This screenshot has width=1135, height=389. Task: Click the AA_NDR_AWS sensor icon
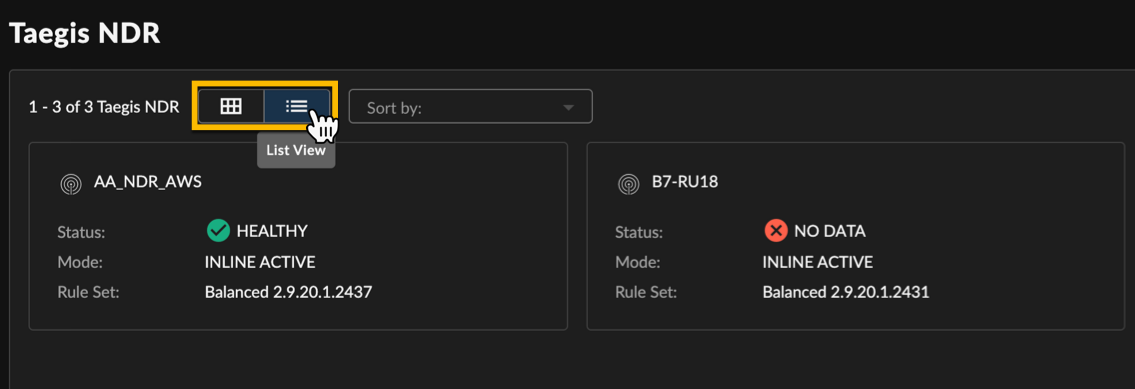click(x=70, y=184)
